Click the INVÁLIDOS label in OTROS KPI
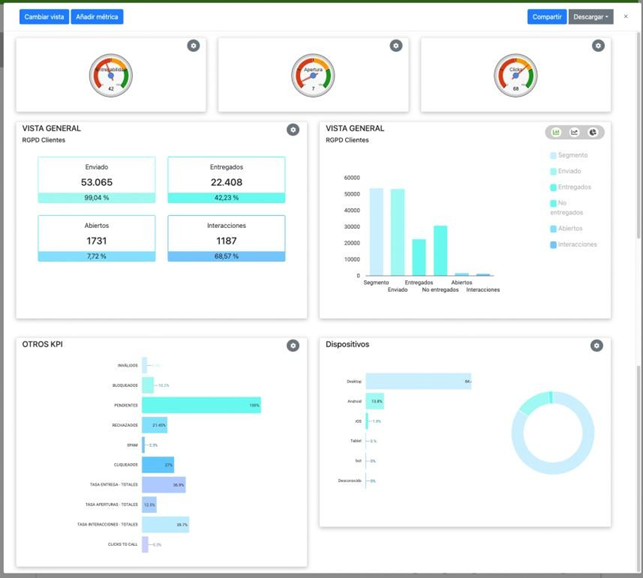The height and width of the screenshot is (578, 643). coord(128,366)
